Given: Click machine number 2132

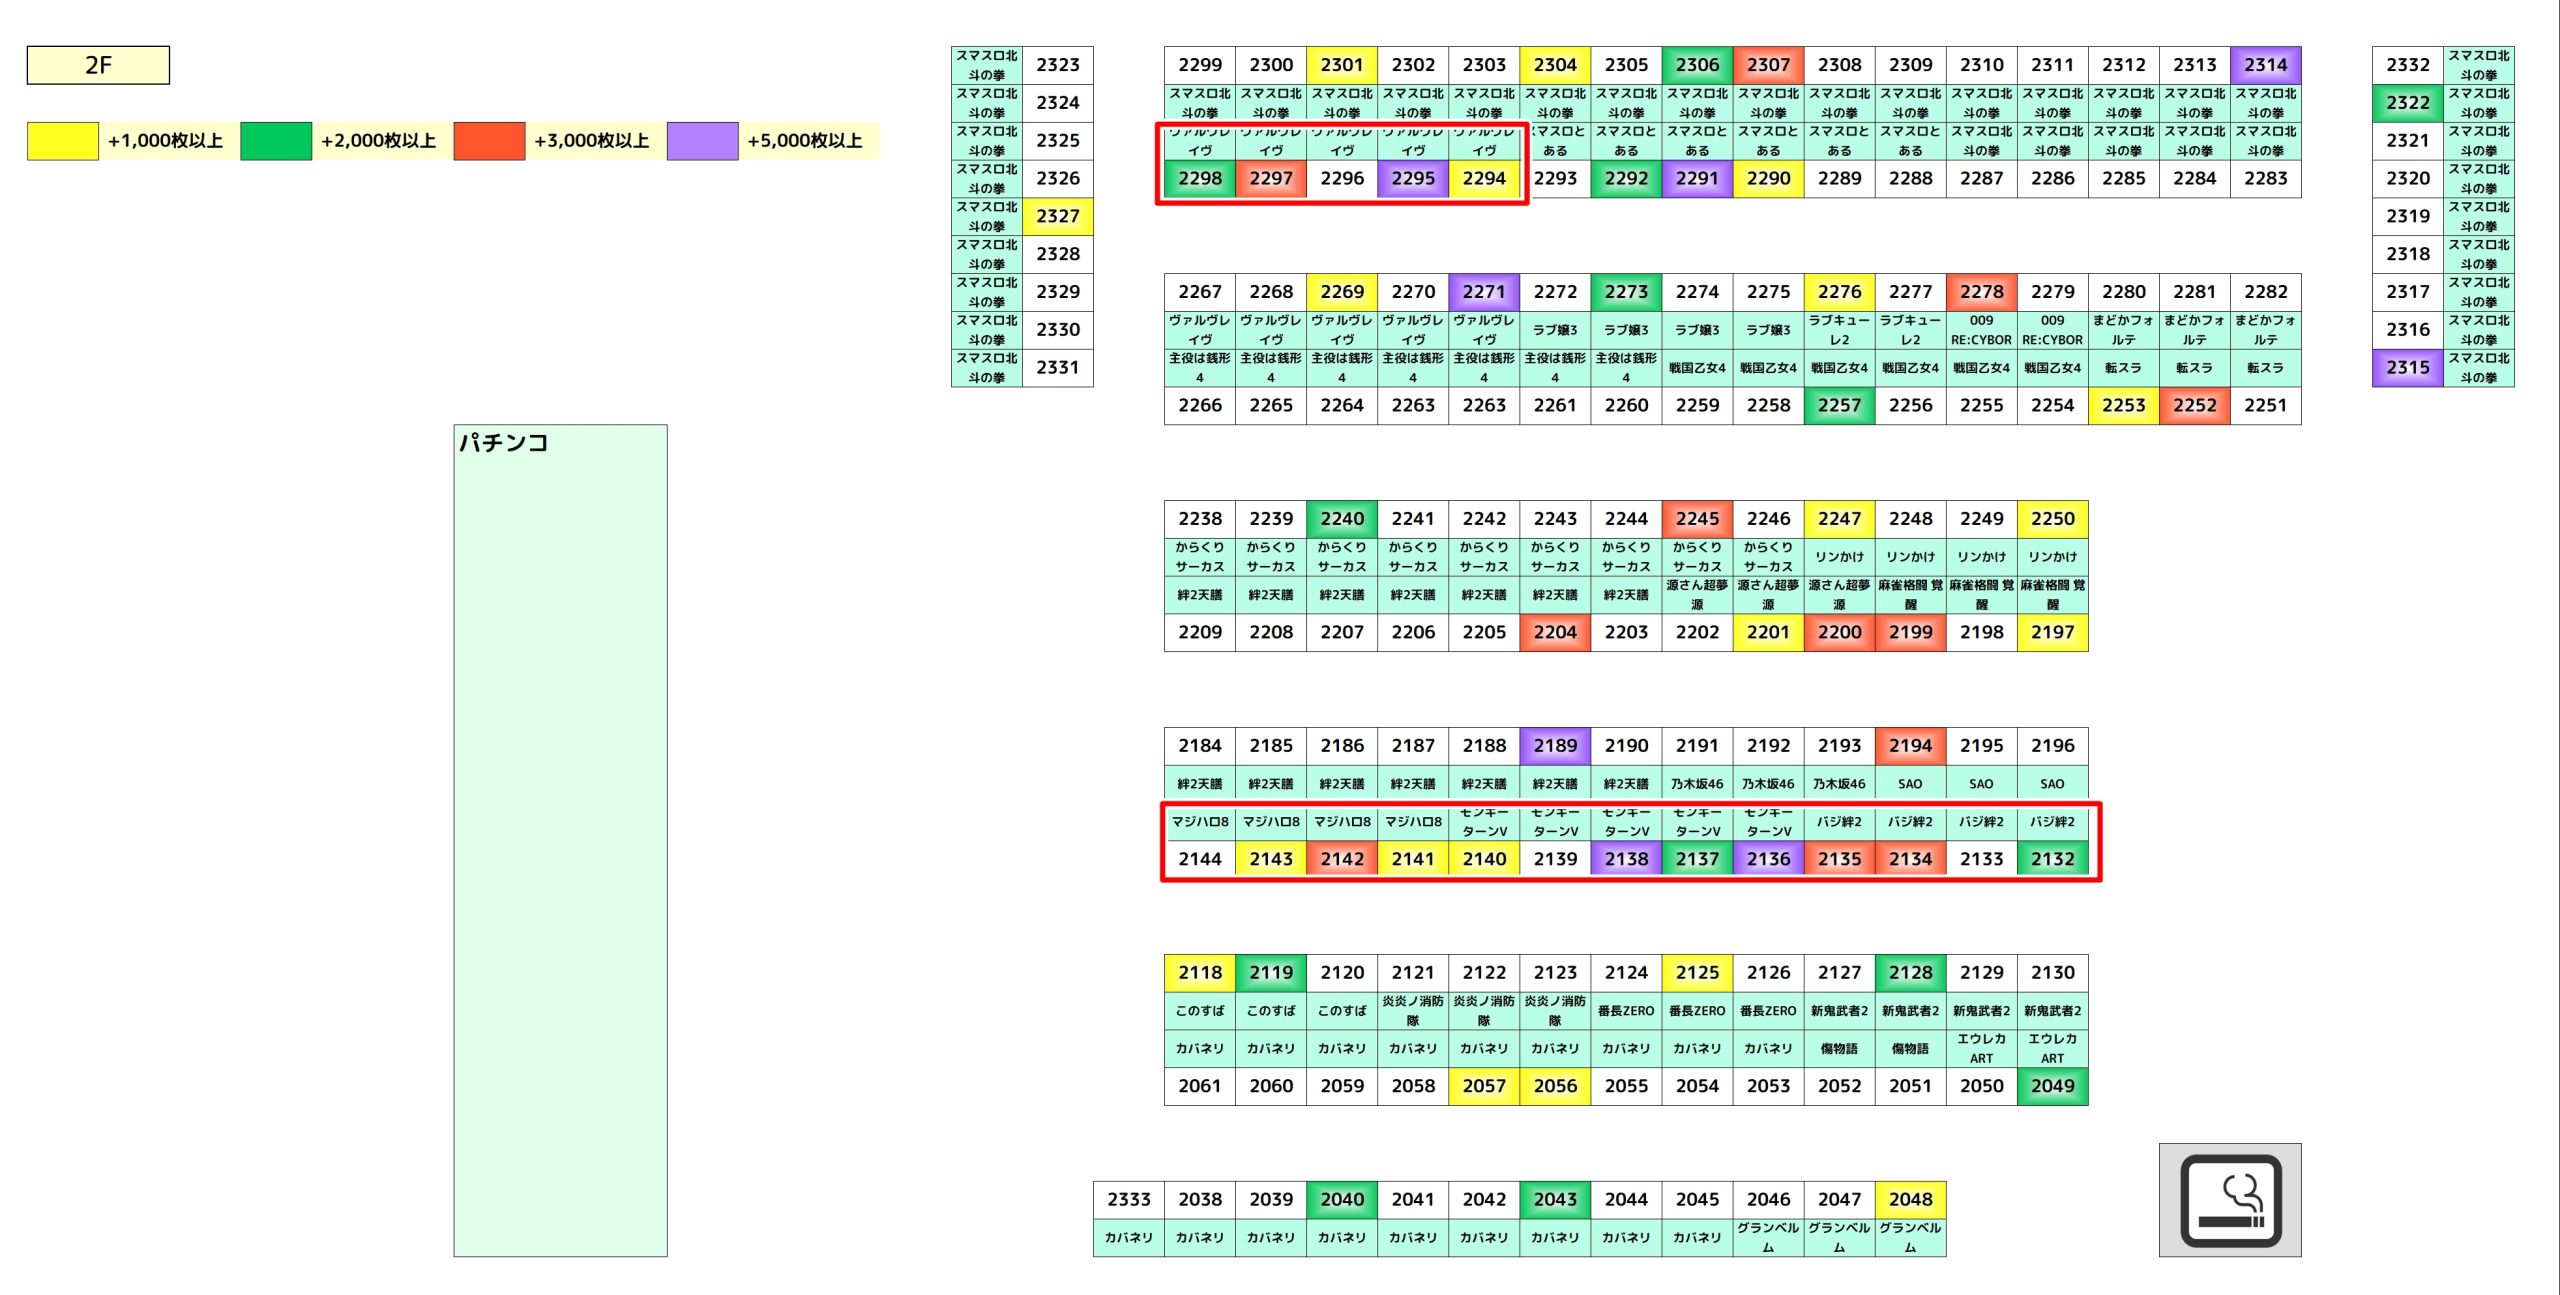Looking at the screenshot, I should tap(2052, 859).
